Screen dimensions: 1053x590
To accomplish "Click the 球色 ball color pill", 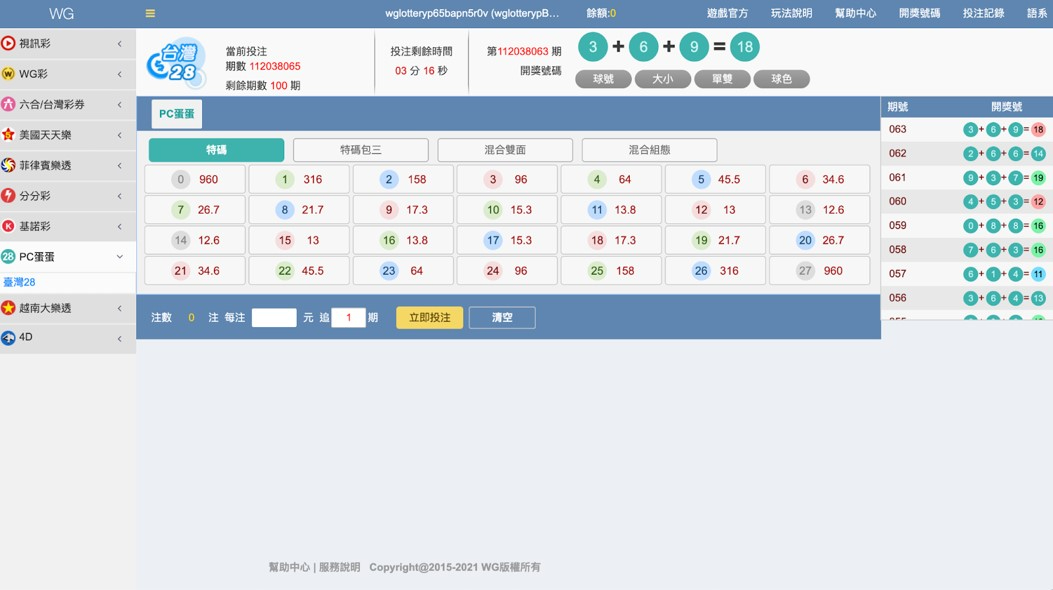I will [x=781, y=79].
